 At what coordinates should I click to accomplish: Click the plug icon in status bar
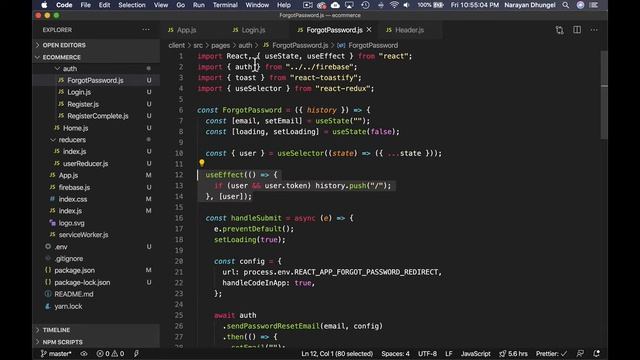pyautogui.click(x=136, y=353)
